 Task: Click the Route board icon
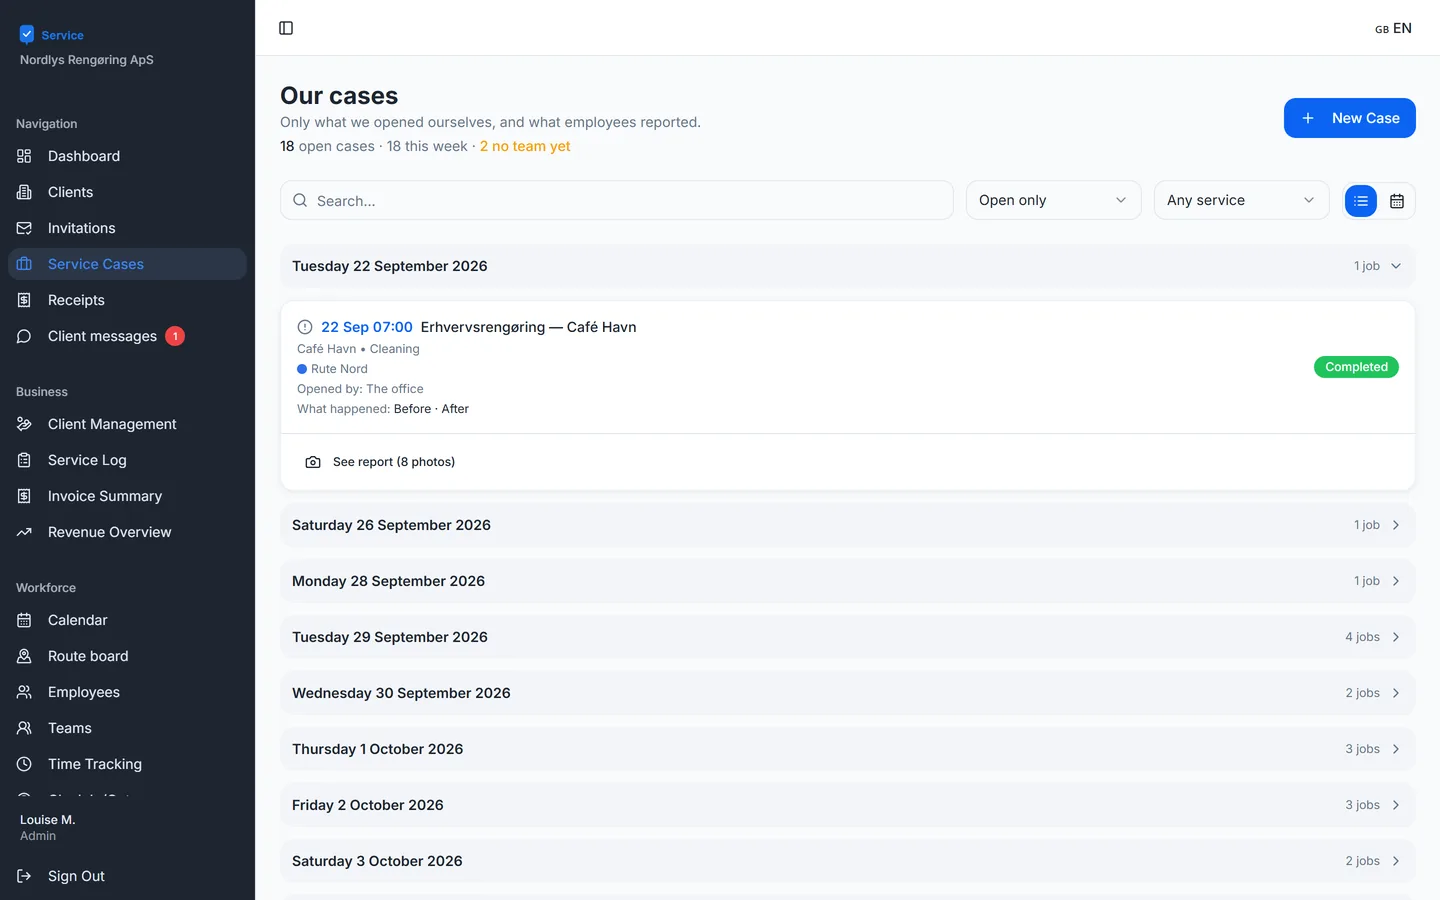pyautogui.click(x=24, y=656)
